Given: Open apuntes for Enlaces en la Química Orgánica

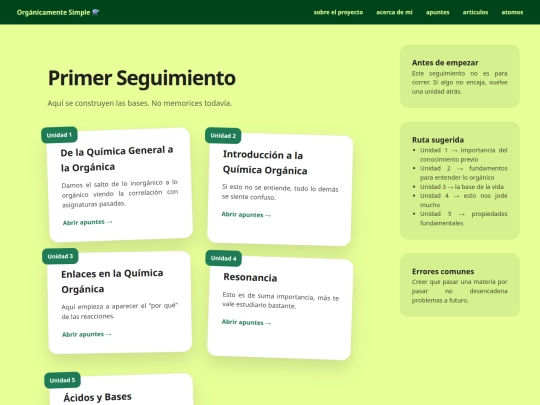Looking at the screenshot, I should pos(87,334).
